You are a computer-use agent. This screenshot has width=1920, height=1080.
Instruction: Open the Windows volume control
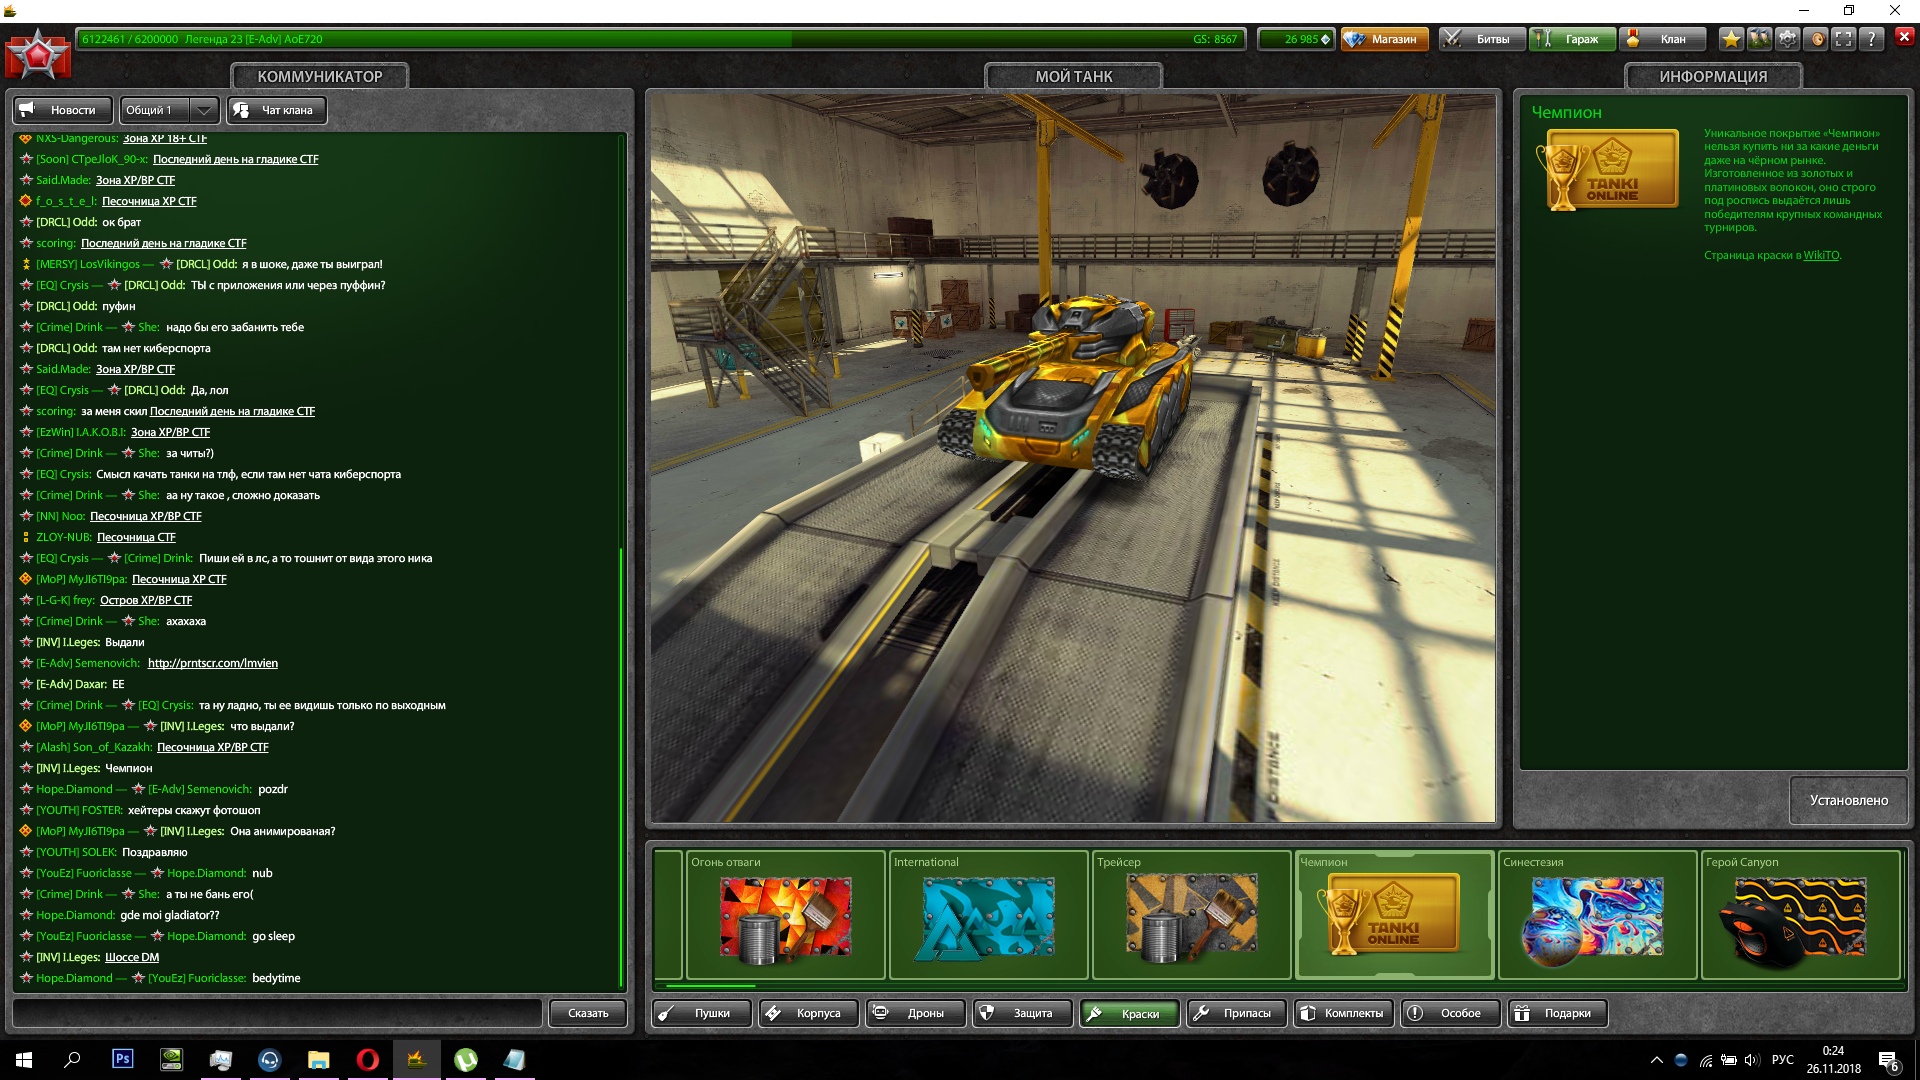pos(1751,1060)
